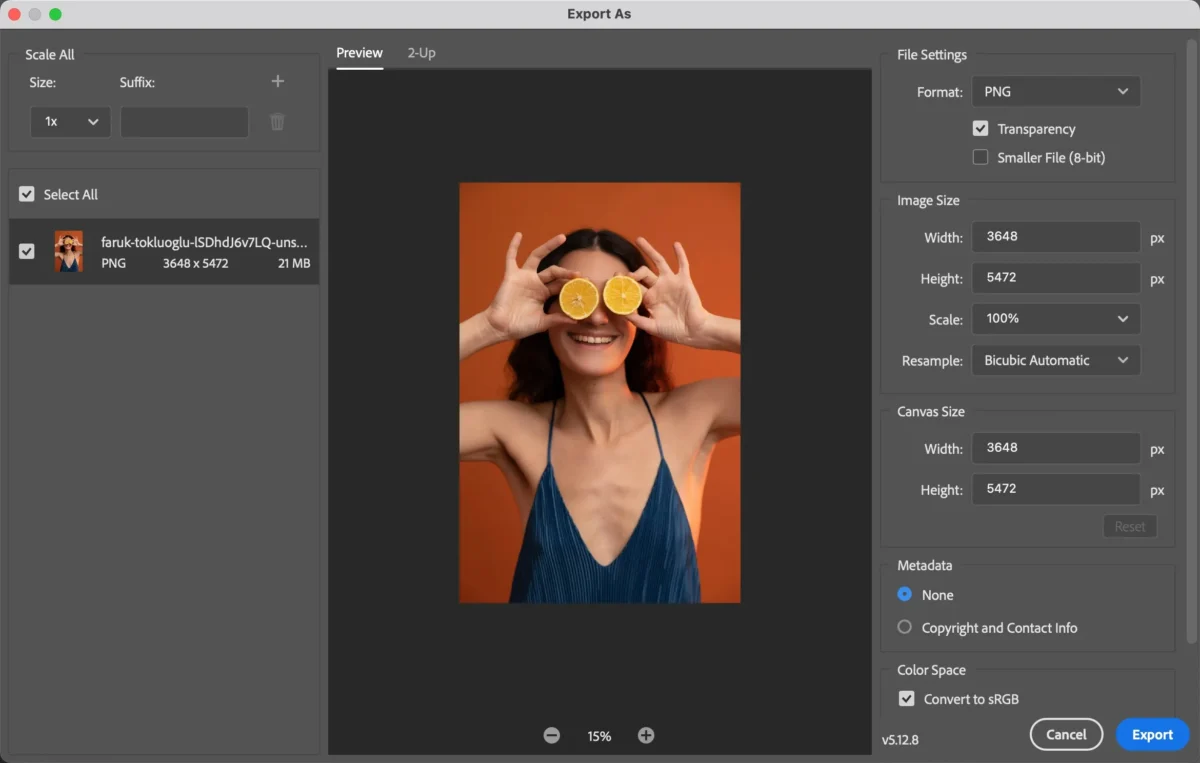Zoom in using the plus icon
The image size is (1200, 763).
coord(646,735)
